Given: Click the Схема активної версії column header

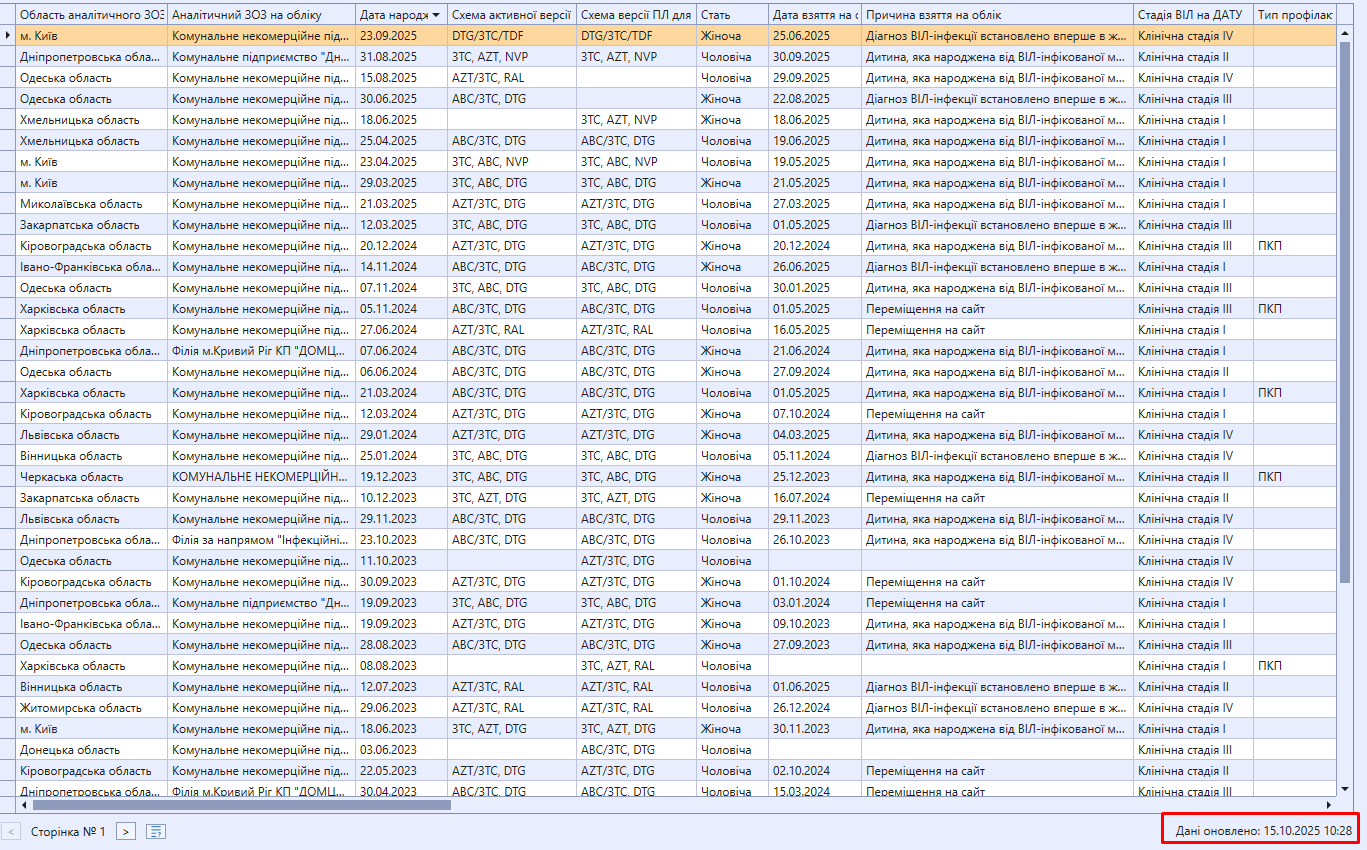Looking at the screenshot, I should [510, 15].
